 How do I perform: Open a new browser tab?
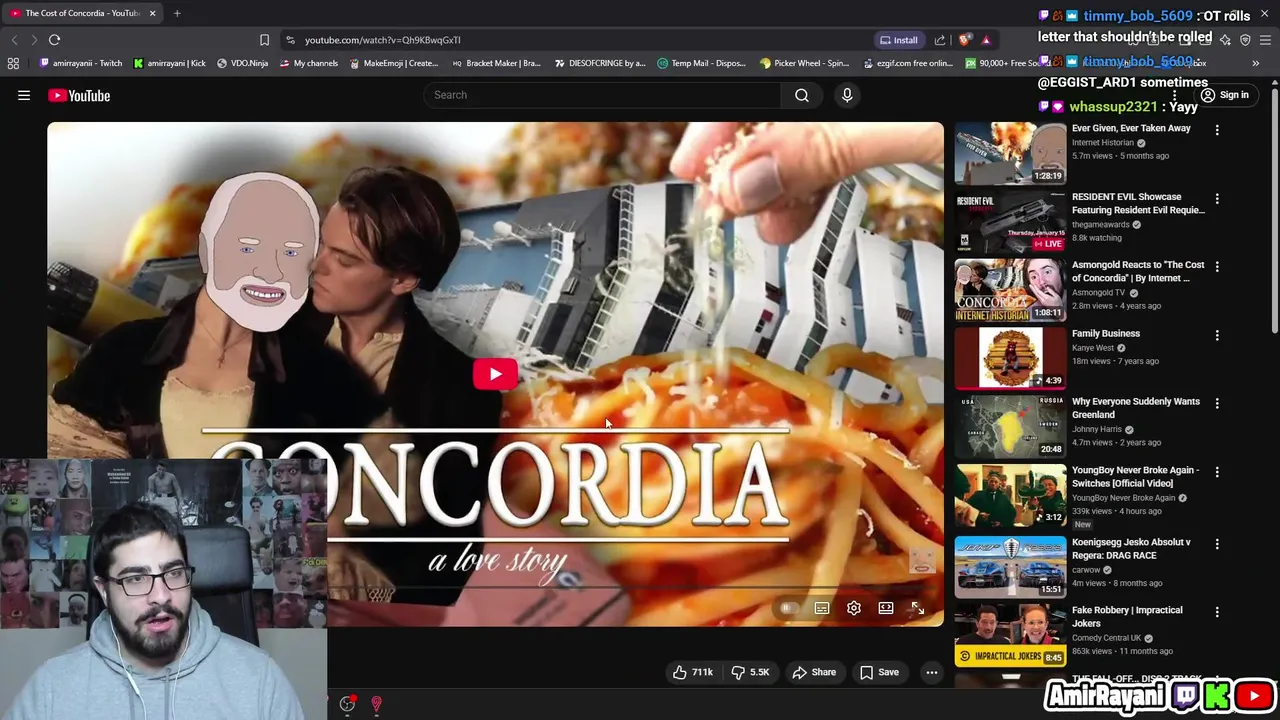(177, 13)
